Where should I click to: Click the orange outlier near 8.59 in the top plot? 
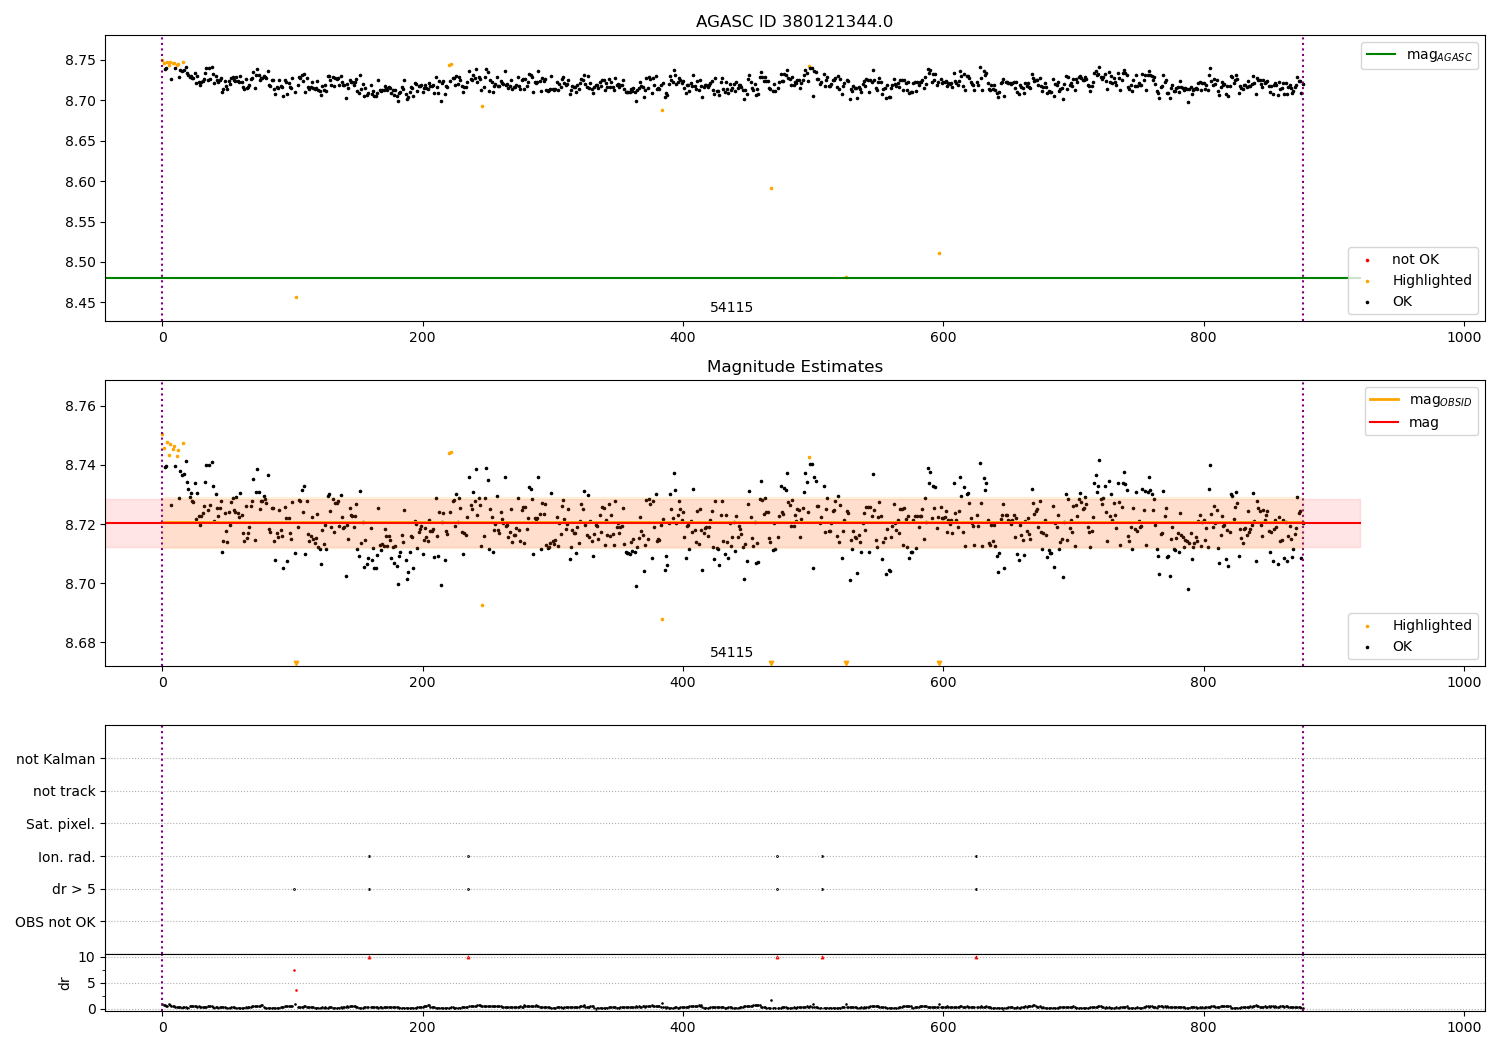click(x=771, y=188)
